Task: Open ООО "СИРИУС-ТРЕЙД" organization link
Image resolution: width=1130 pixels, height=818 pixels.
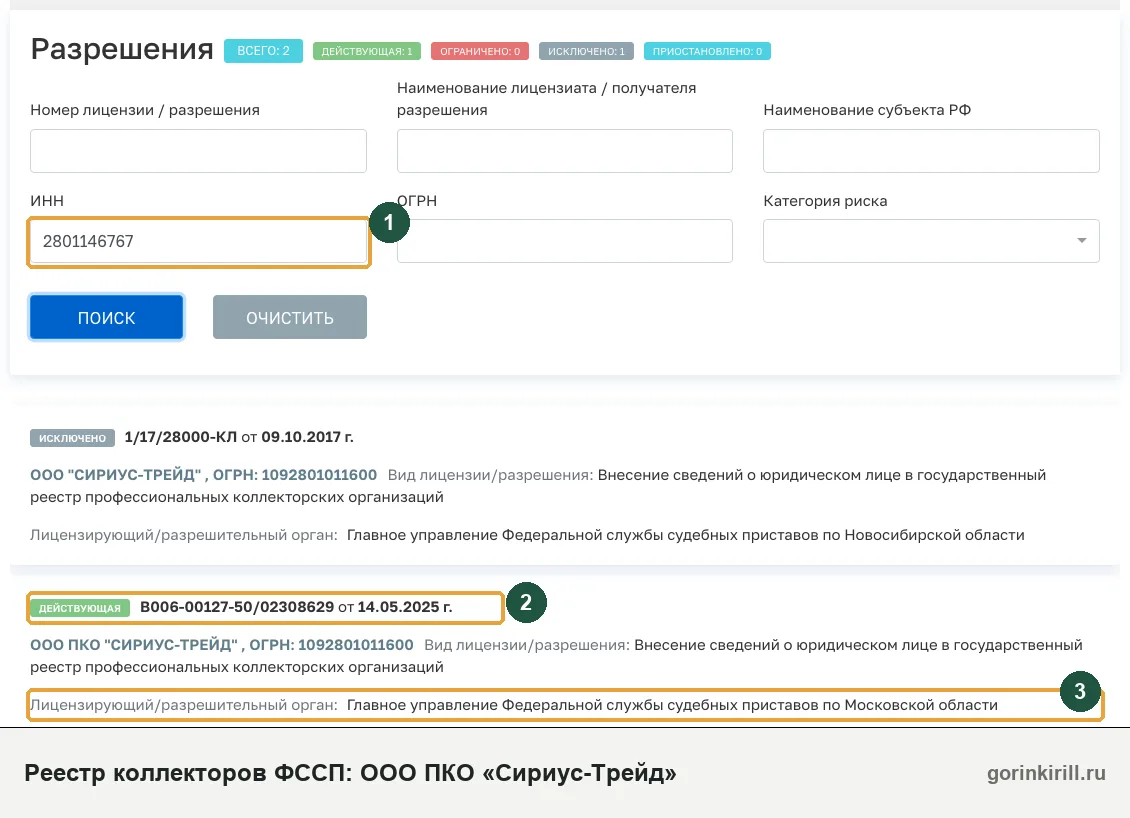Action: click(203, 475)
